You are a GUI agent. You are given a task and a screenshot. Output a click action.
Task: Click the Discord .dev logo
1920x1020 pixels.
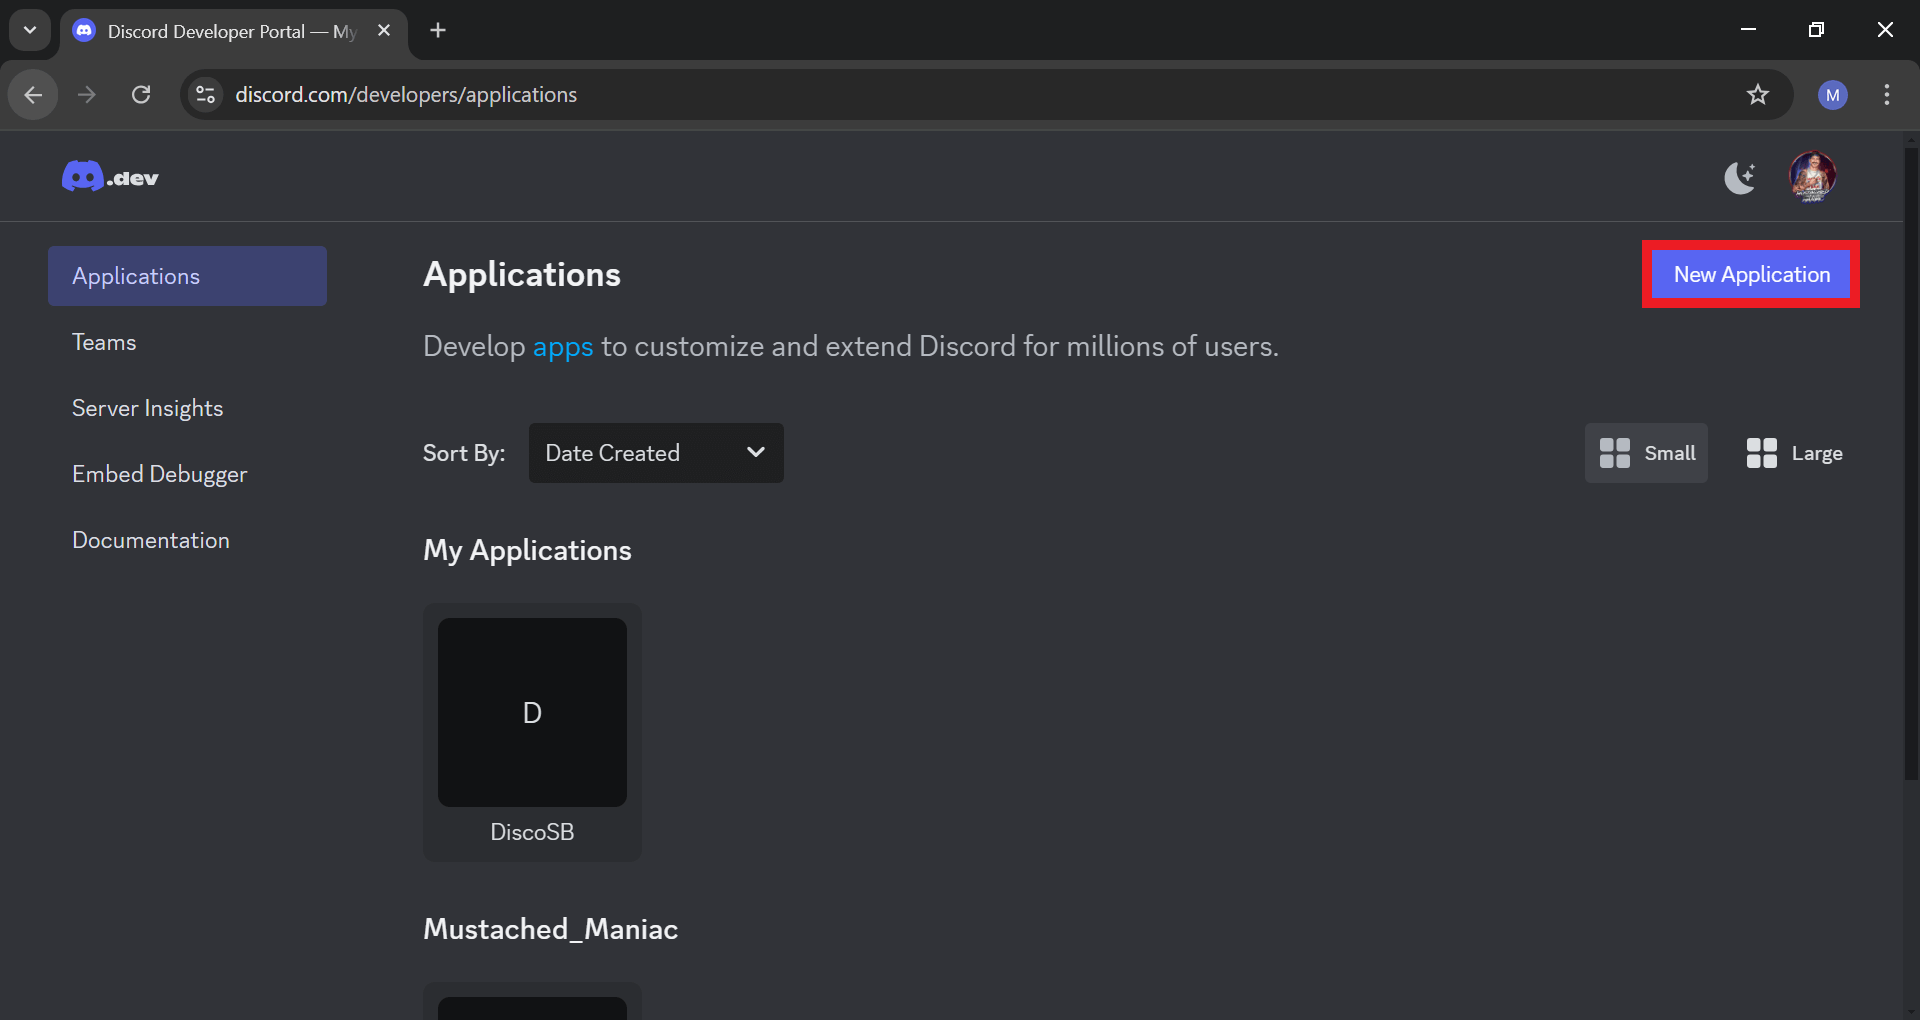pyautogui.click(x=110, y=176)
